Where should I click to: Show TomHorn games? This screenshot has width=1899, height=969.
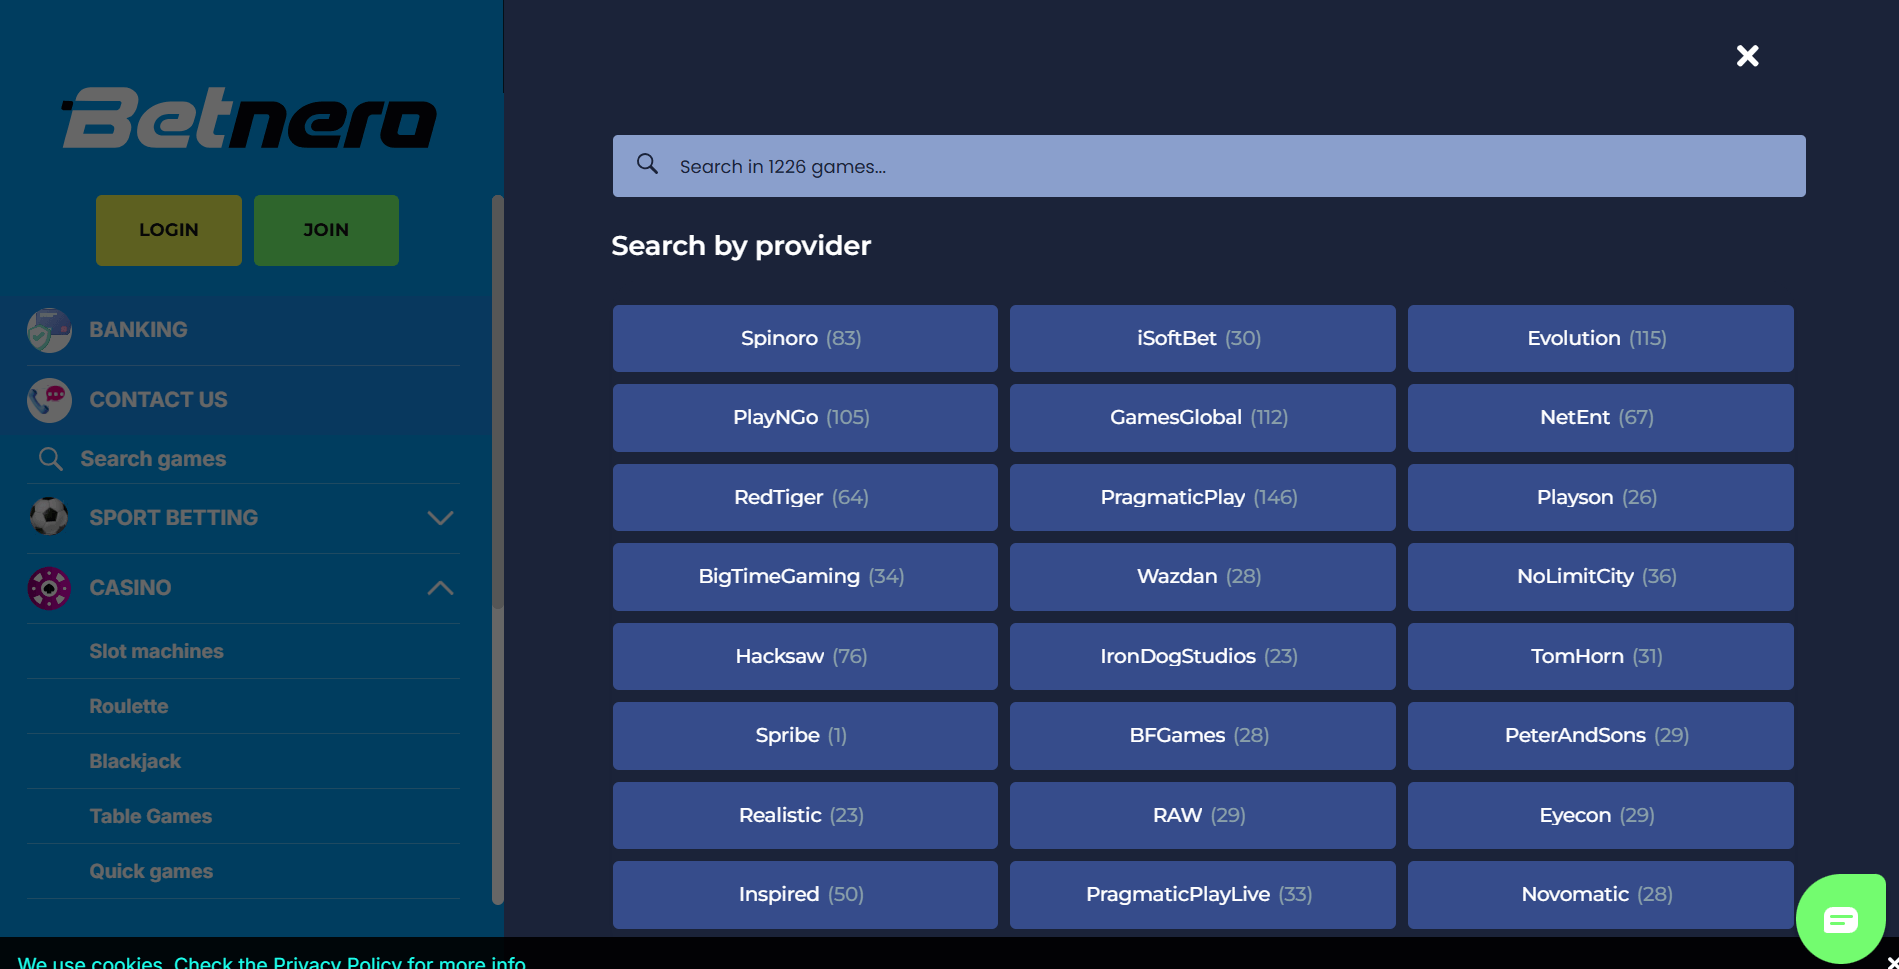(x=1600, y=656)
